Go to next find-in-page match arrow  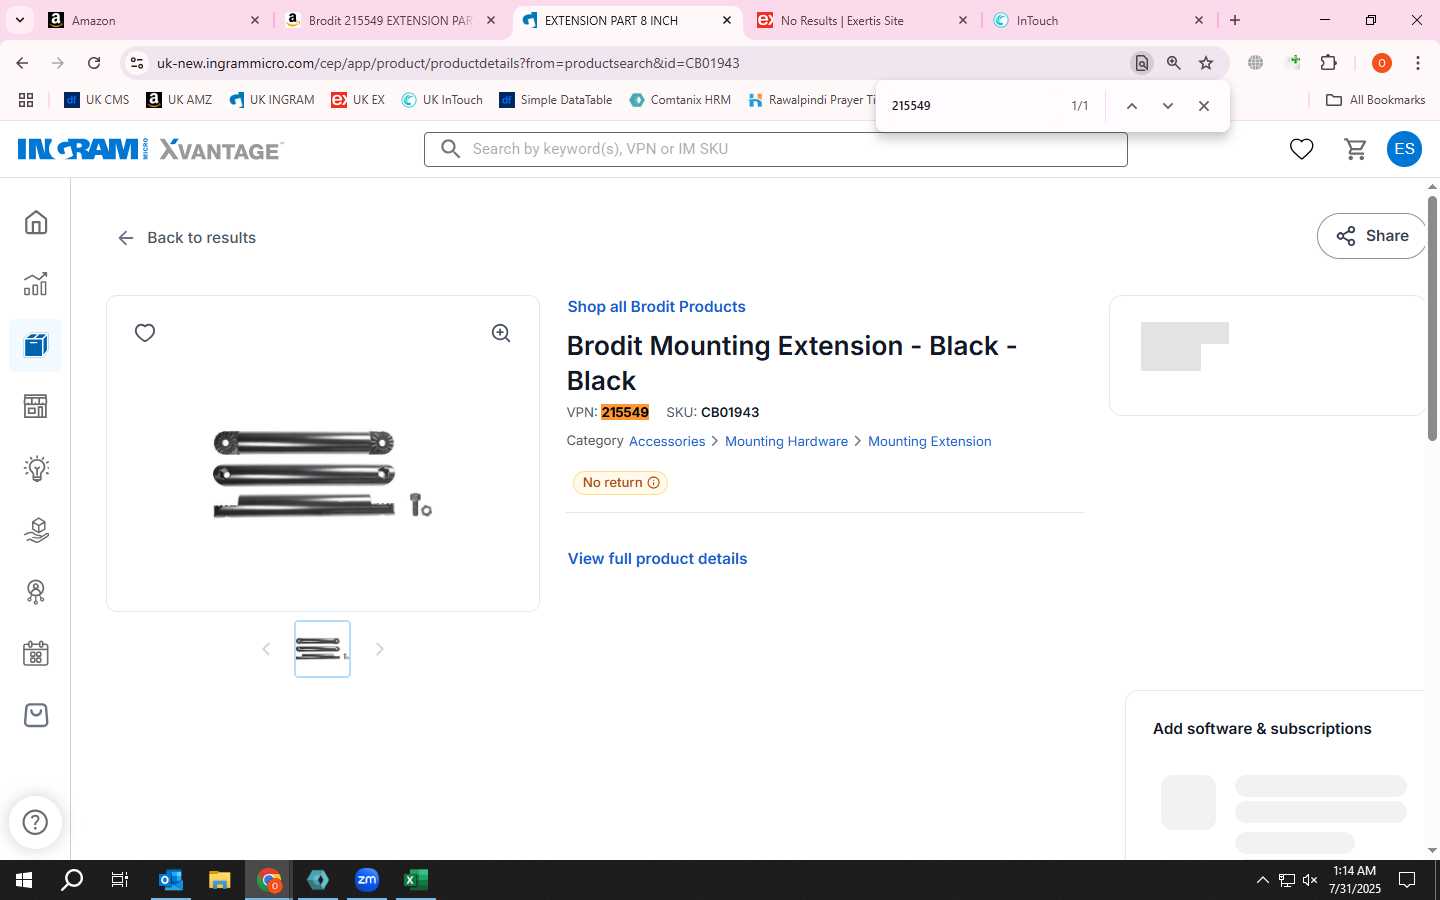(x=1167, y=106)
